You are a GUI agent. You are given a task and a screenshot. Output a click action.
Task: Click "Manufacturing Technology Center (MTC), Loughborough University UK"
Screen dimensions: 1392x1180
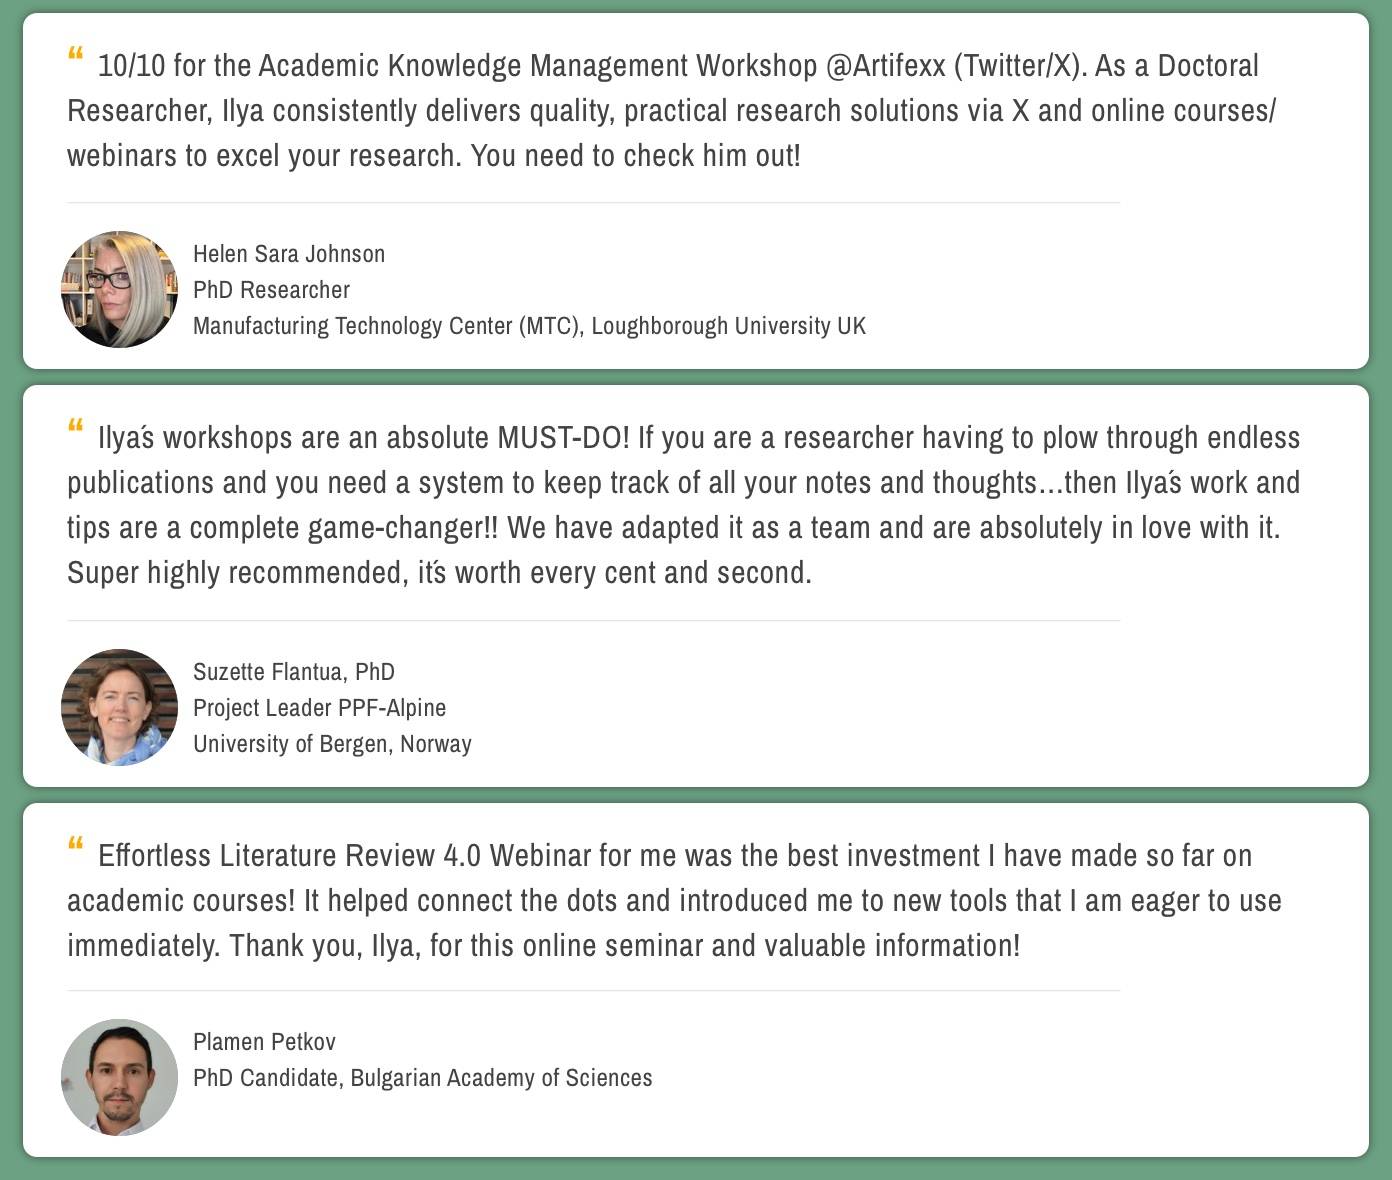click(x=529, y=326)
